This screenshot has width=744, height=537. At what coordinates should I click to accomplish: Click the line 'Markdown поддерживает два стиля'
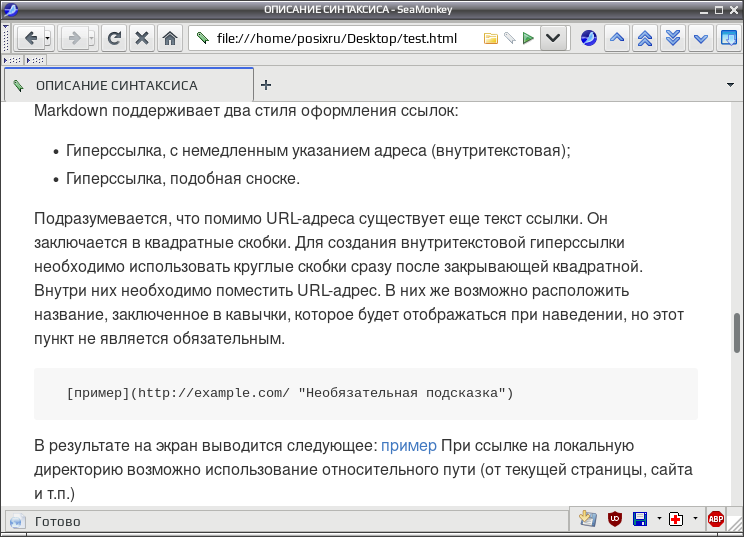(246, 111)
